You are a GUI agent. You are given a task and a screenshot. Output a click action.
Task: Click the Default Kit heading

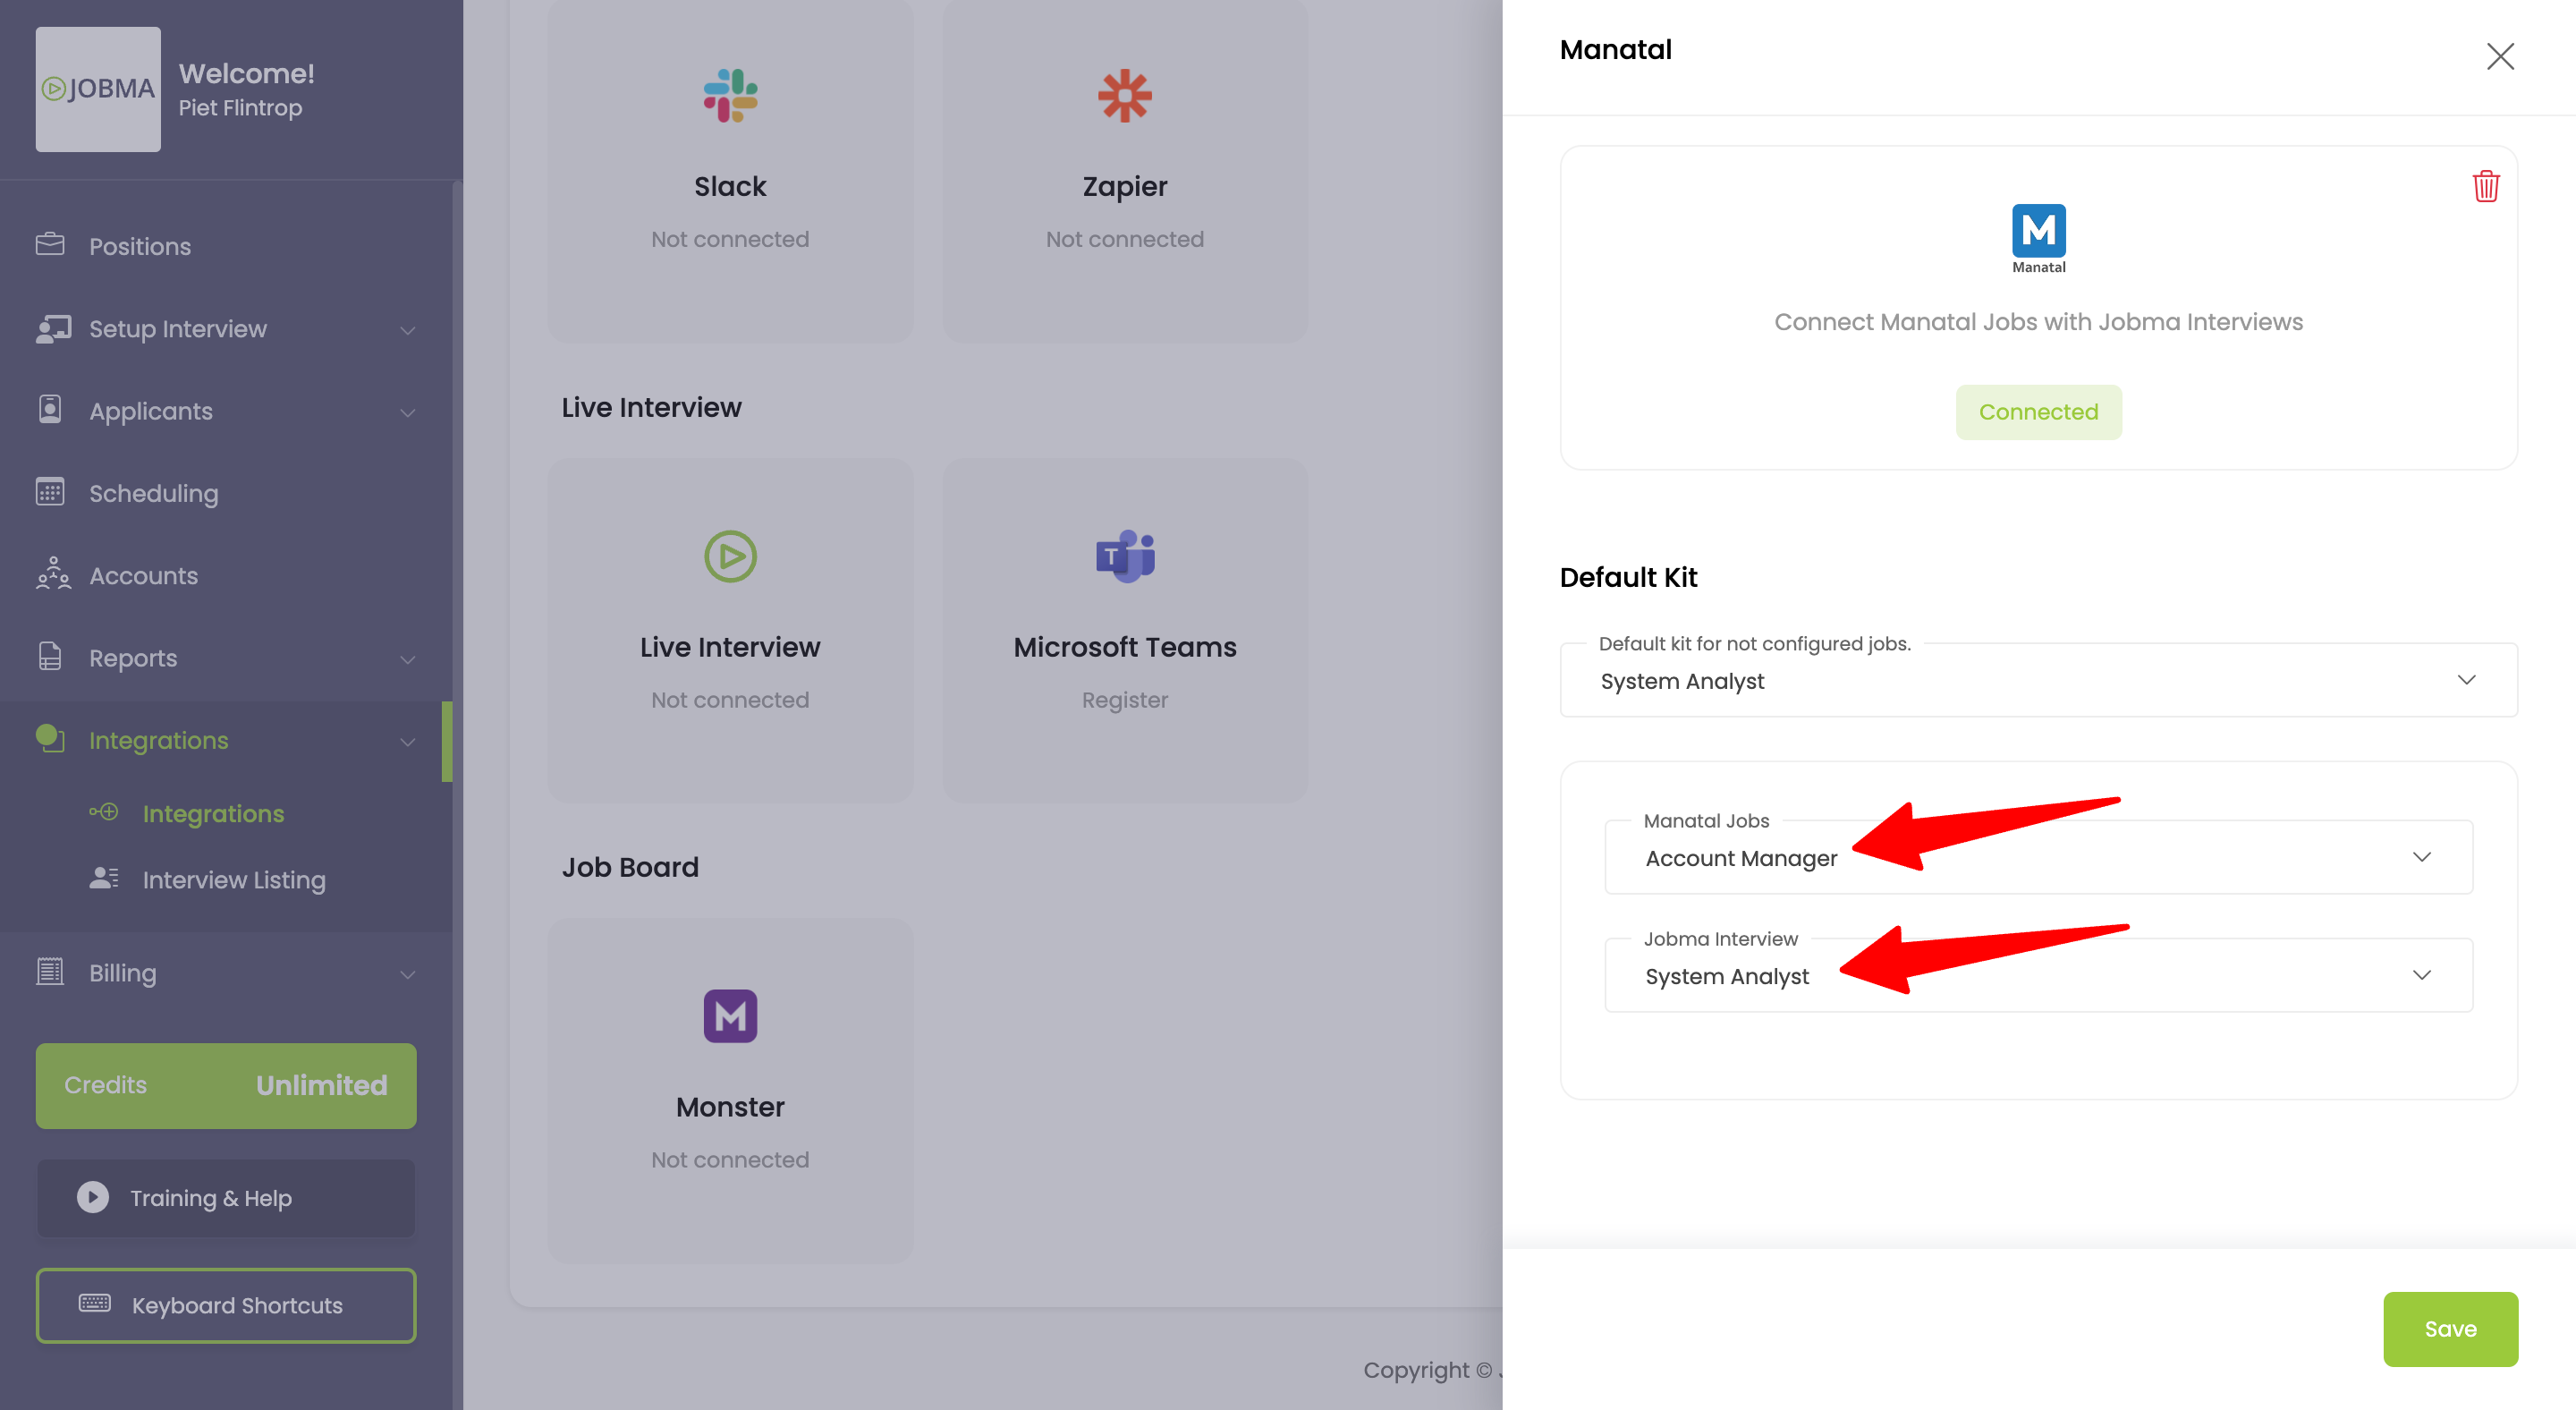point(1628,577)
